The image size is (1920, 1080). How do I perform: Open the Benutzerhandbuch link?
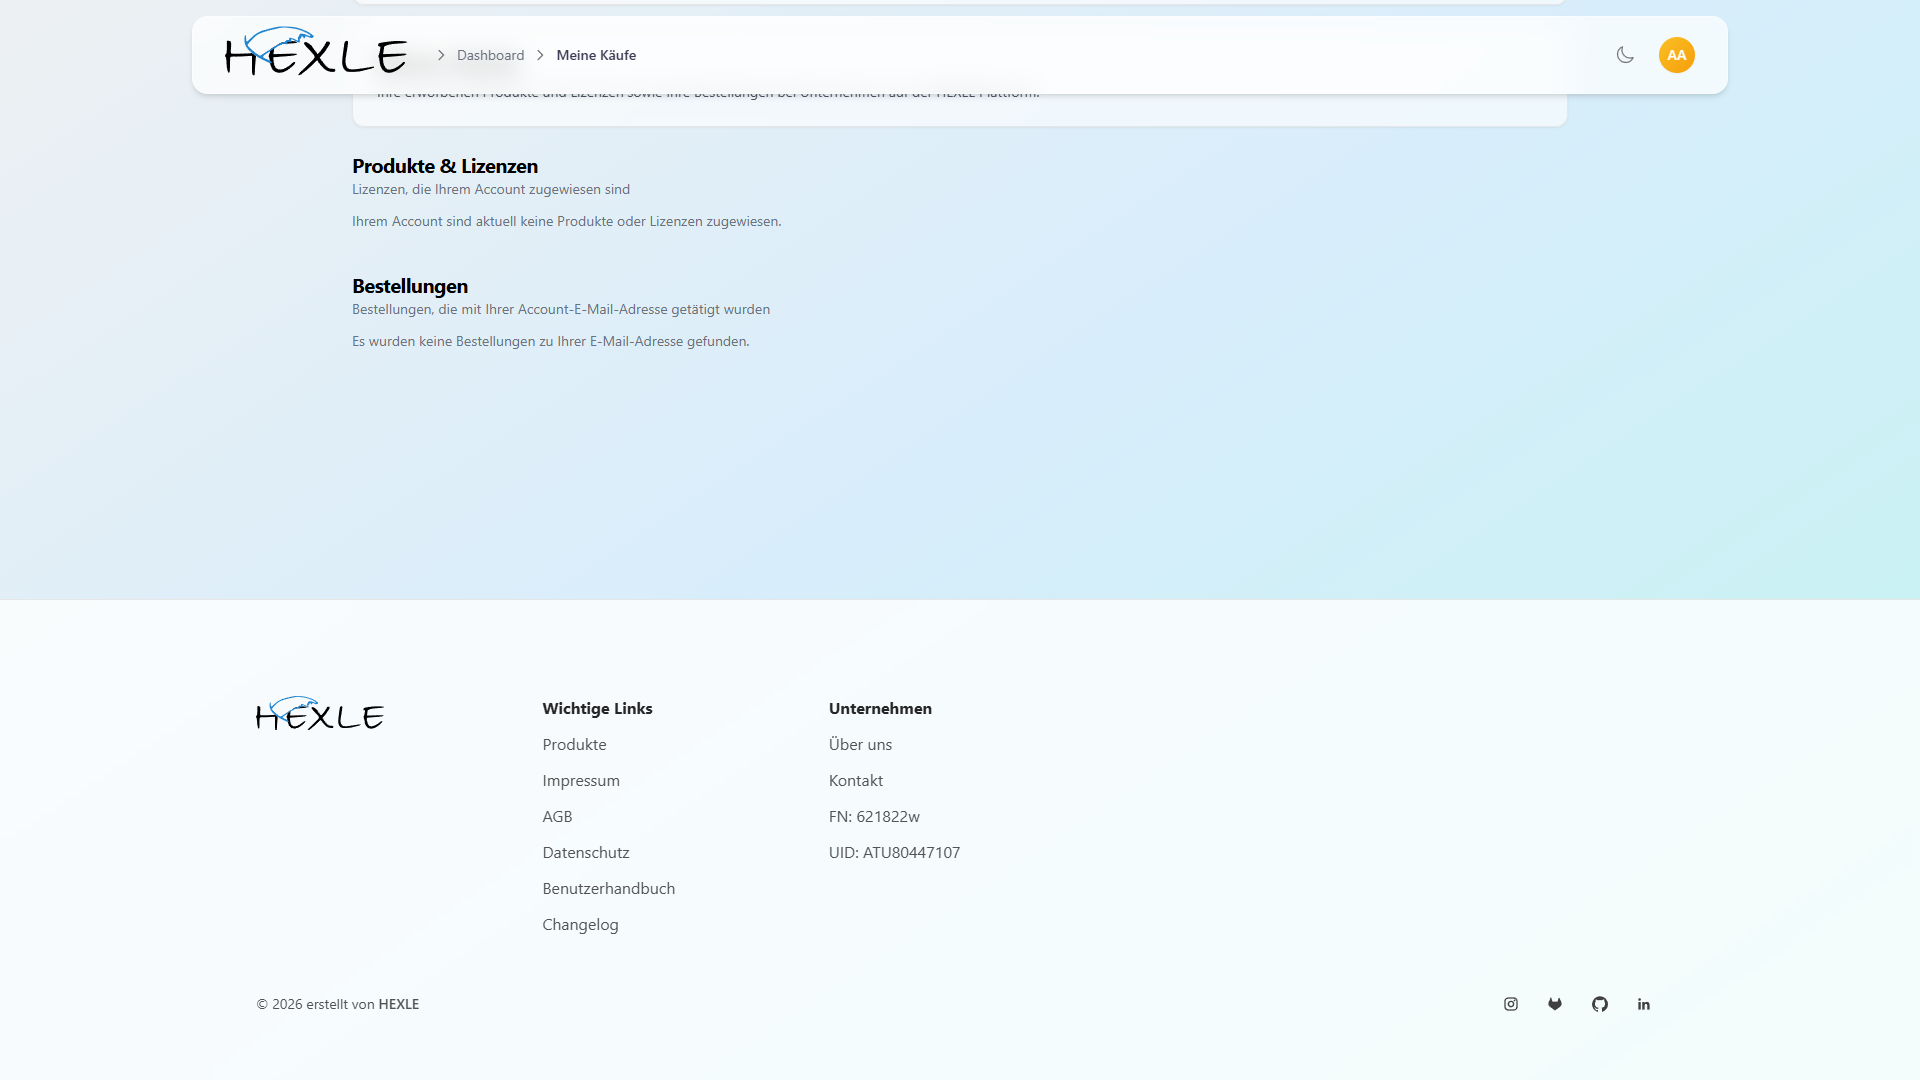pyautogui.click(x=608, y=888)
